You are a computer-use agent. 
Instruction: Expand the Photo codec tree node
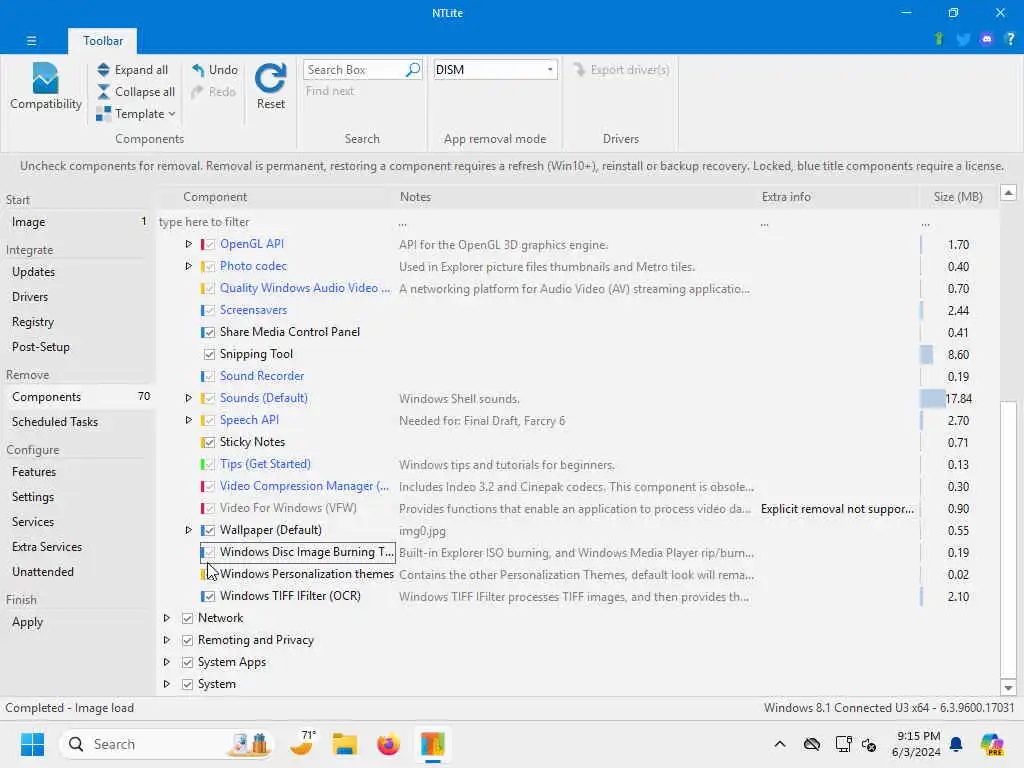tap(188, 266)
